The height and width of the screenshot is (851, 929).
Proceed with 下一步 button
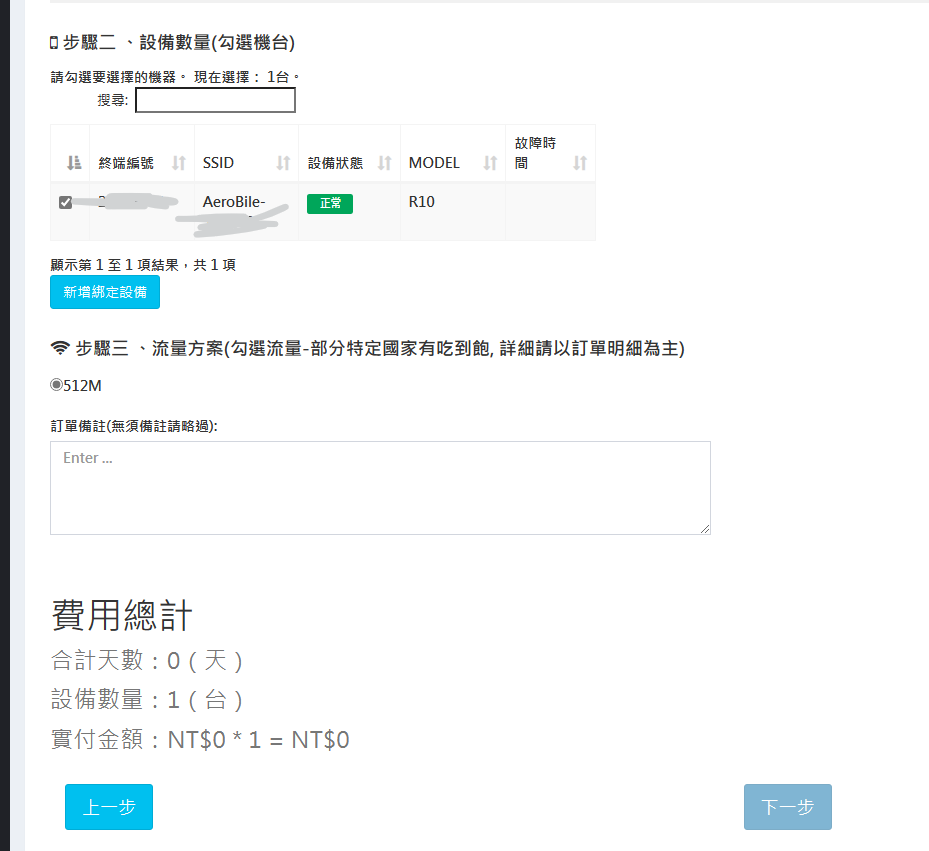(x=788, y=807)
